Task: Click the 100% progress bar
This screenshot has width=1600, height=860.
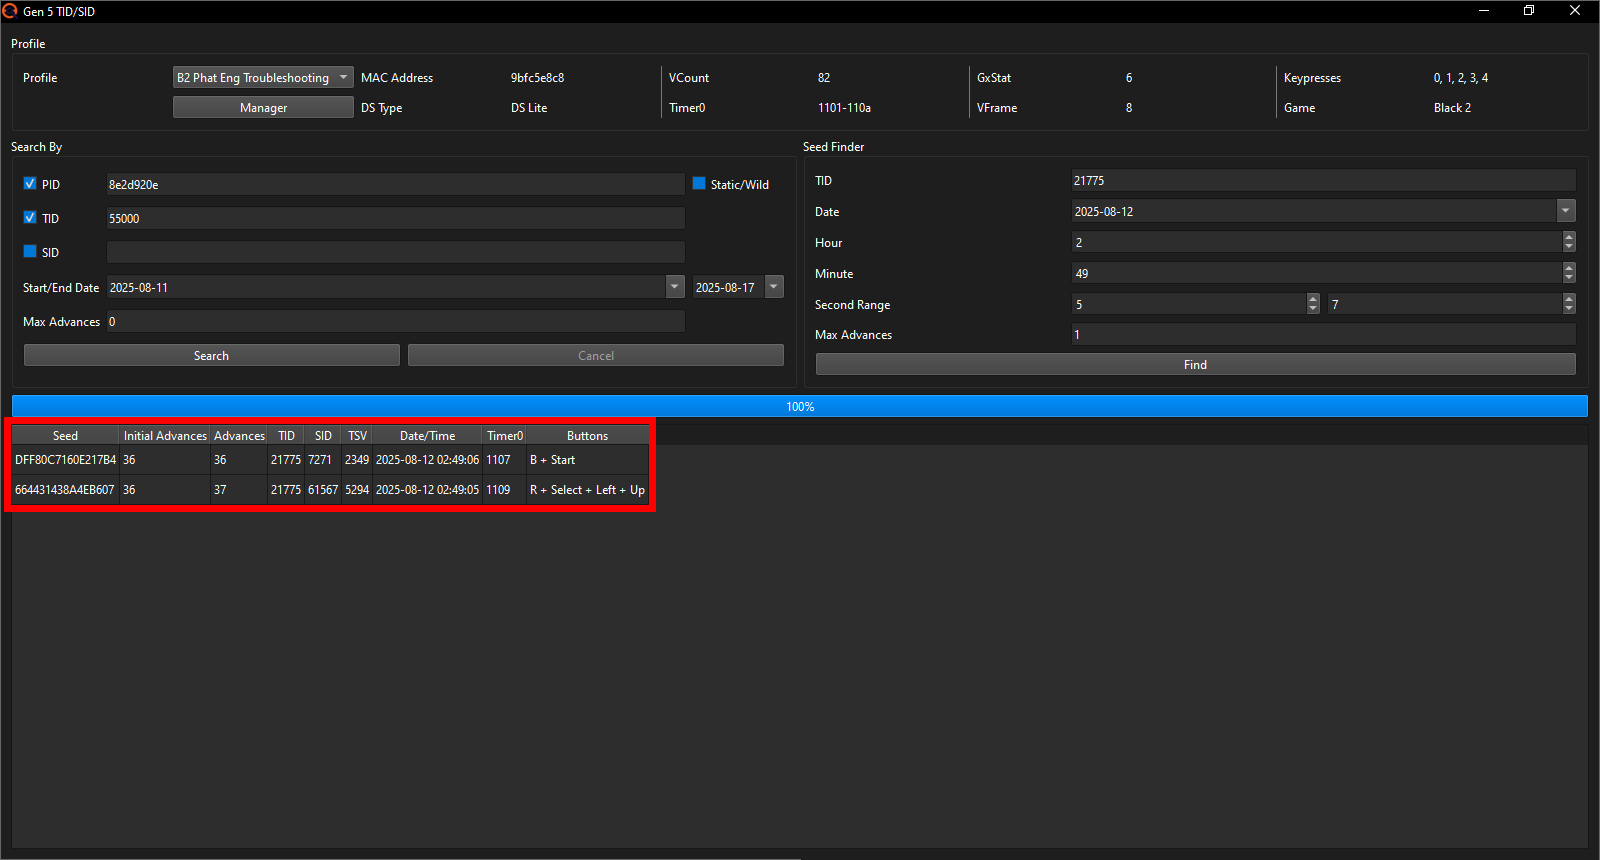Action: pos(800,407)
